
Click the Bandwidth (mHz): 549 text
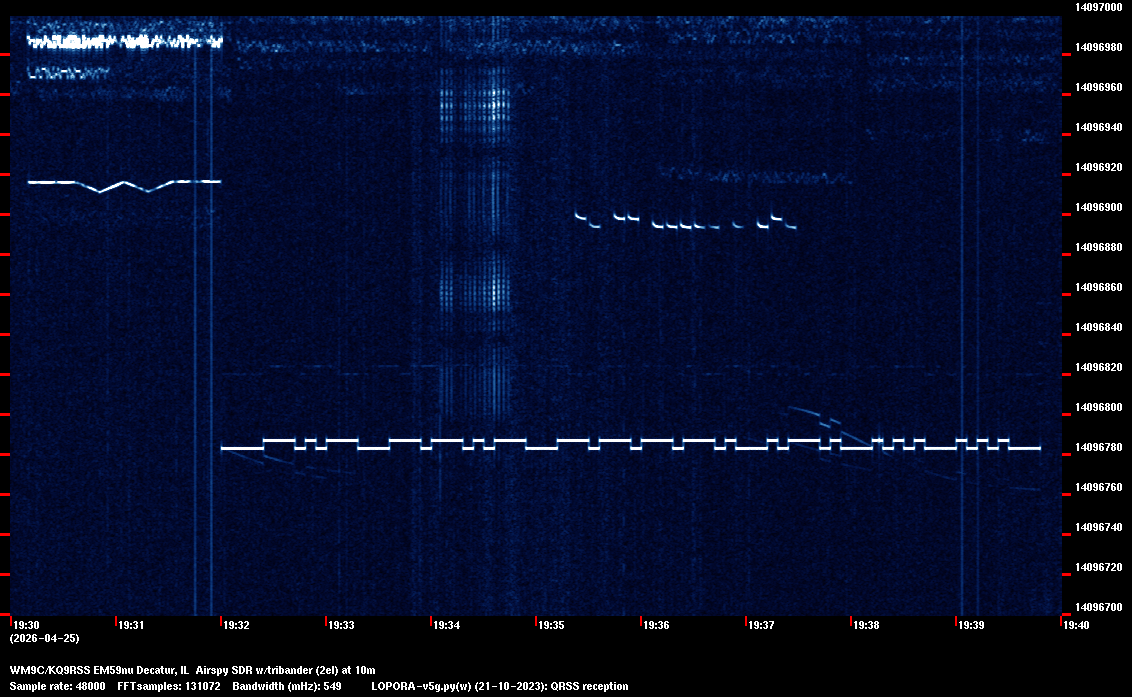287,686
